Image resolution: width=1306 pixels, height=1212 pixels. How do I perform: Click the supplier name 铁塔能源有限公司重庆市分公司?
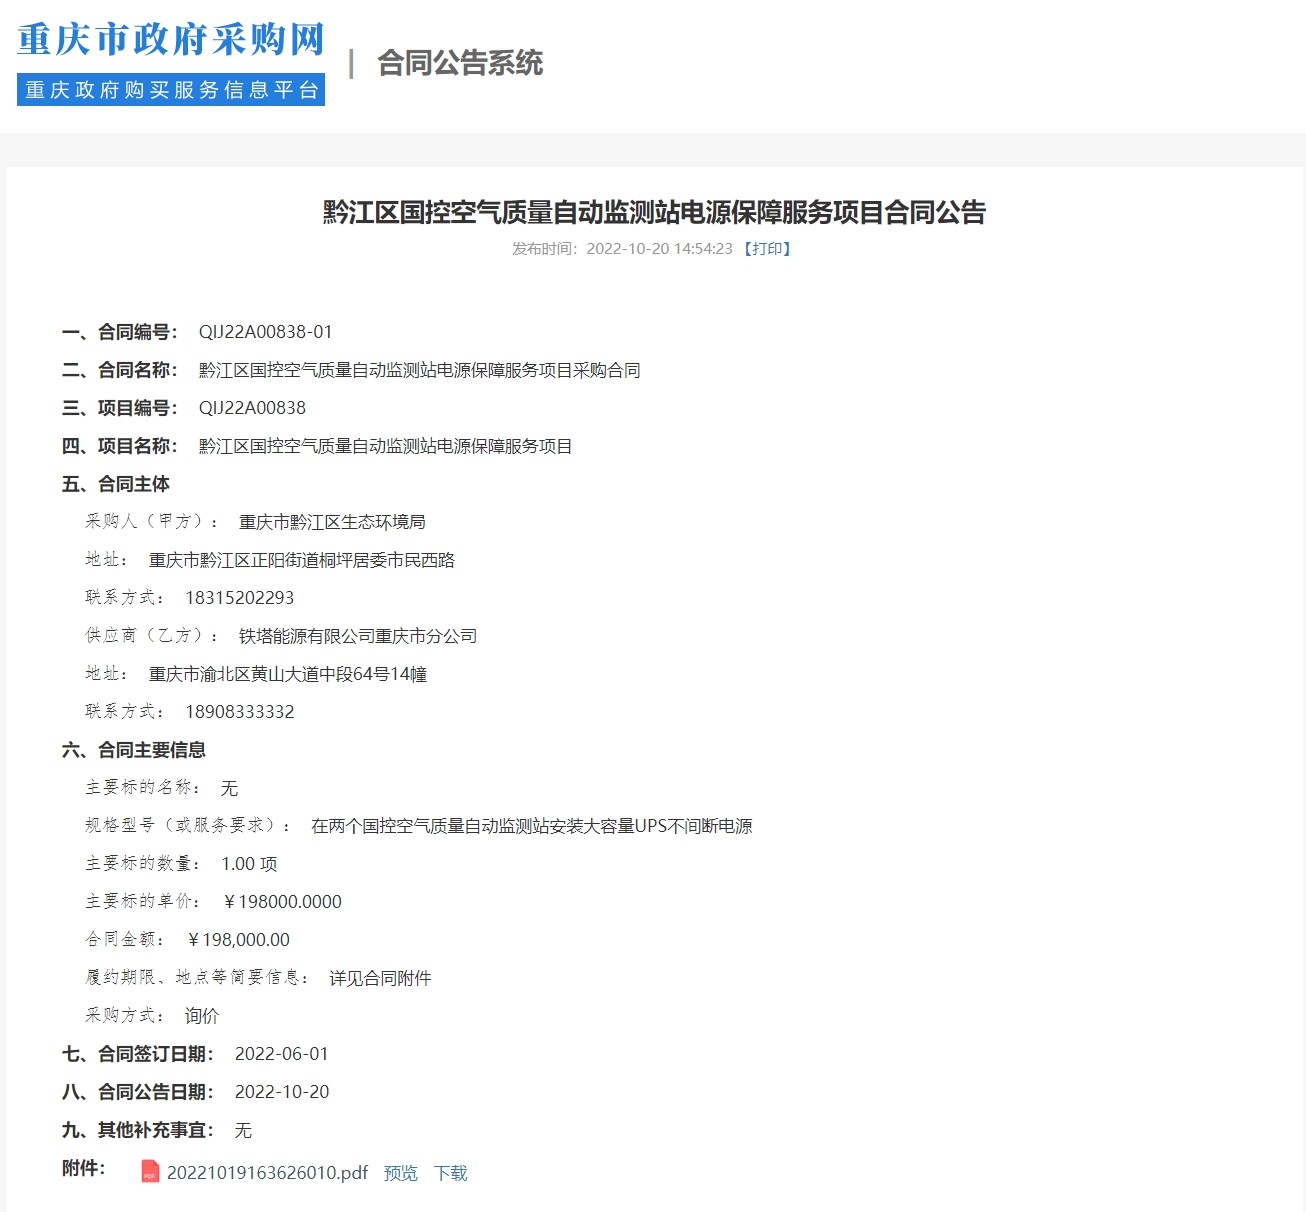pos(357,636)
